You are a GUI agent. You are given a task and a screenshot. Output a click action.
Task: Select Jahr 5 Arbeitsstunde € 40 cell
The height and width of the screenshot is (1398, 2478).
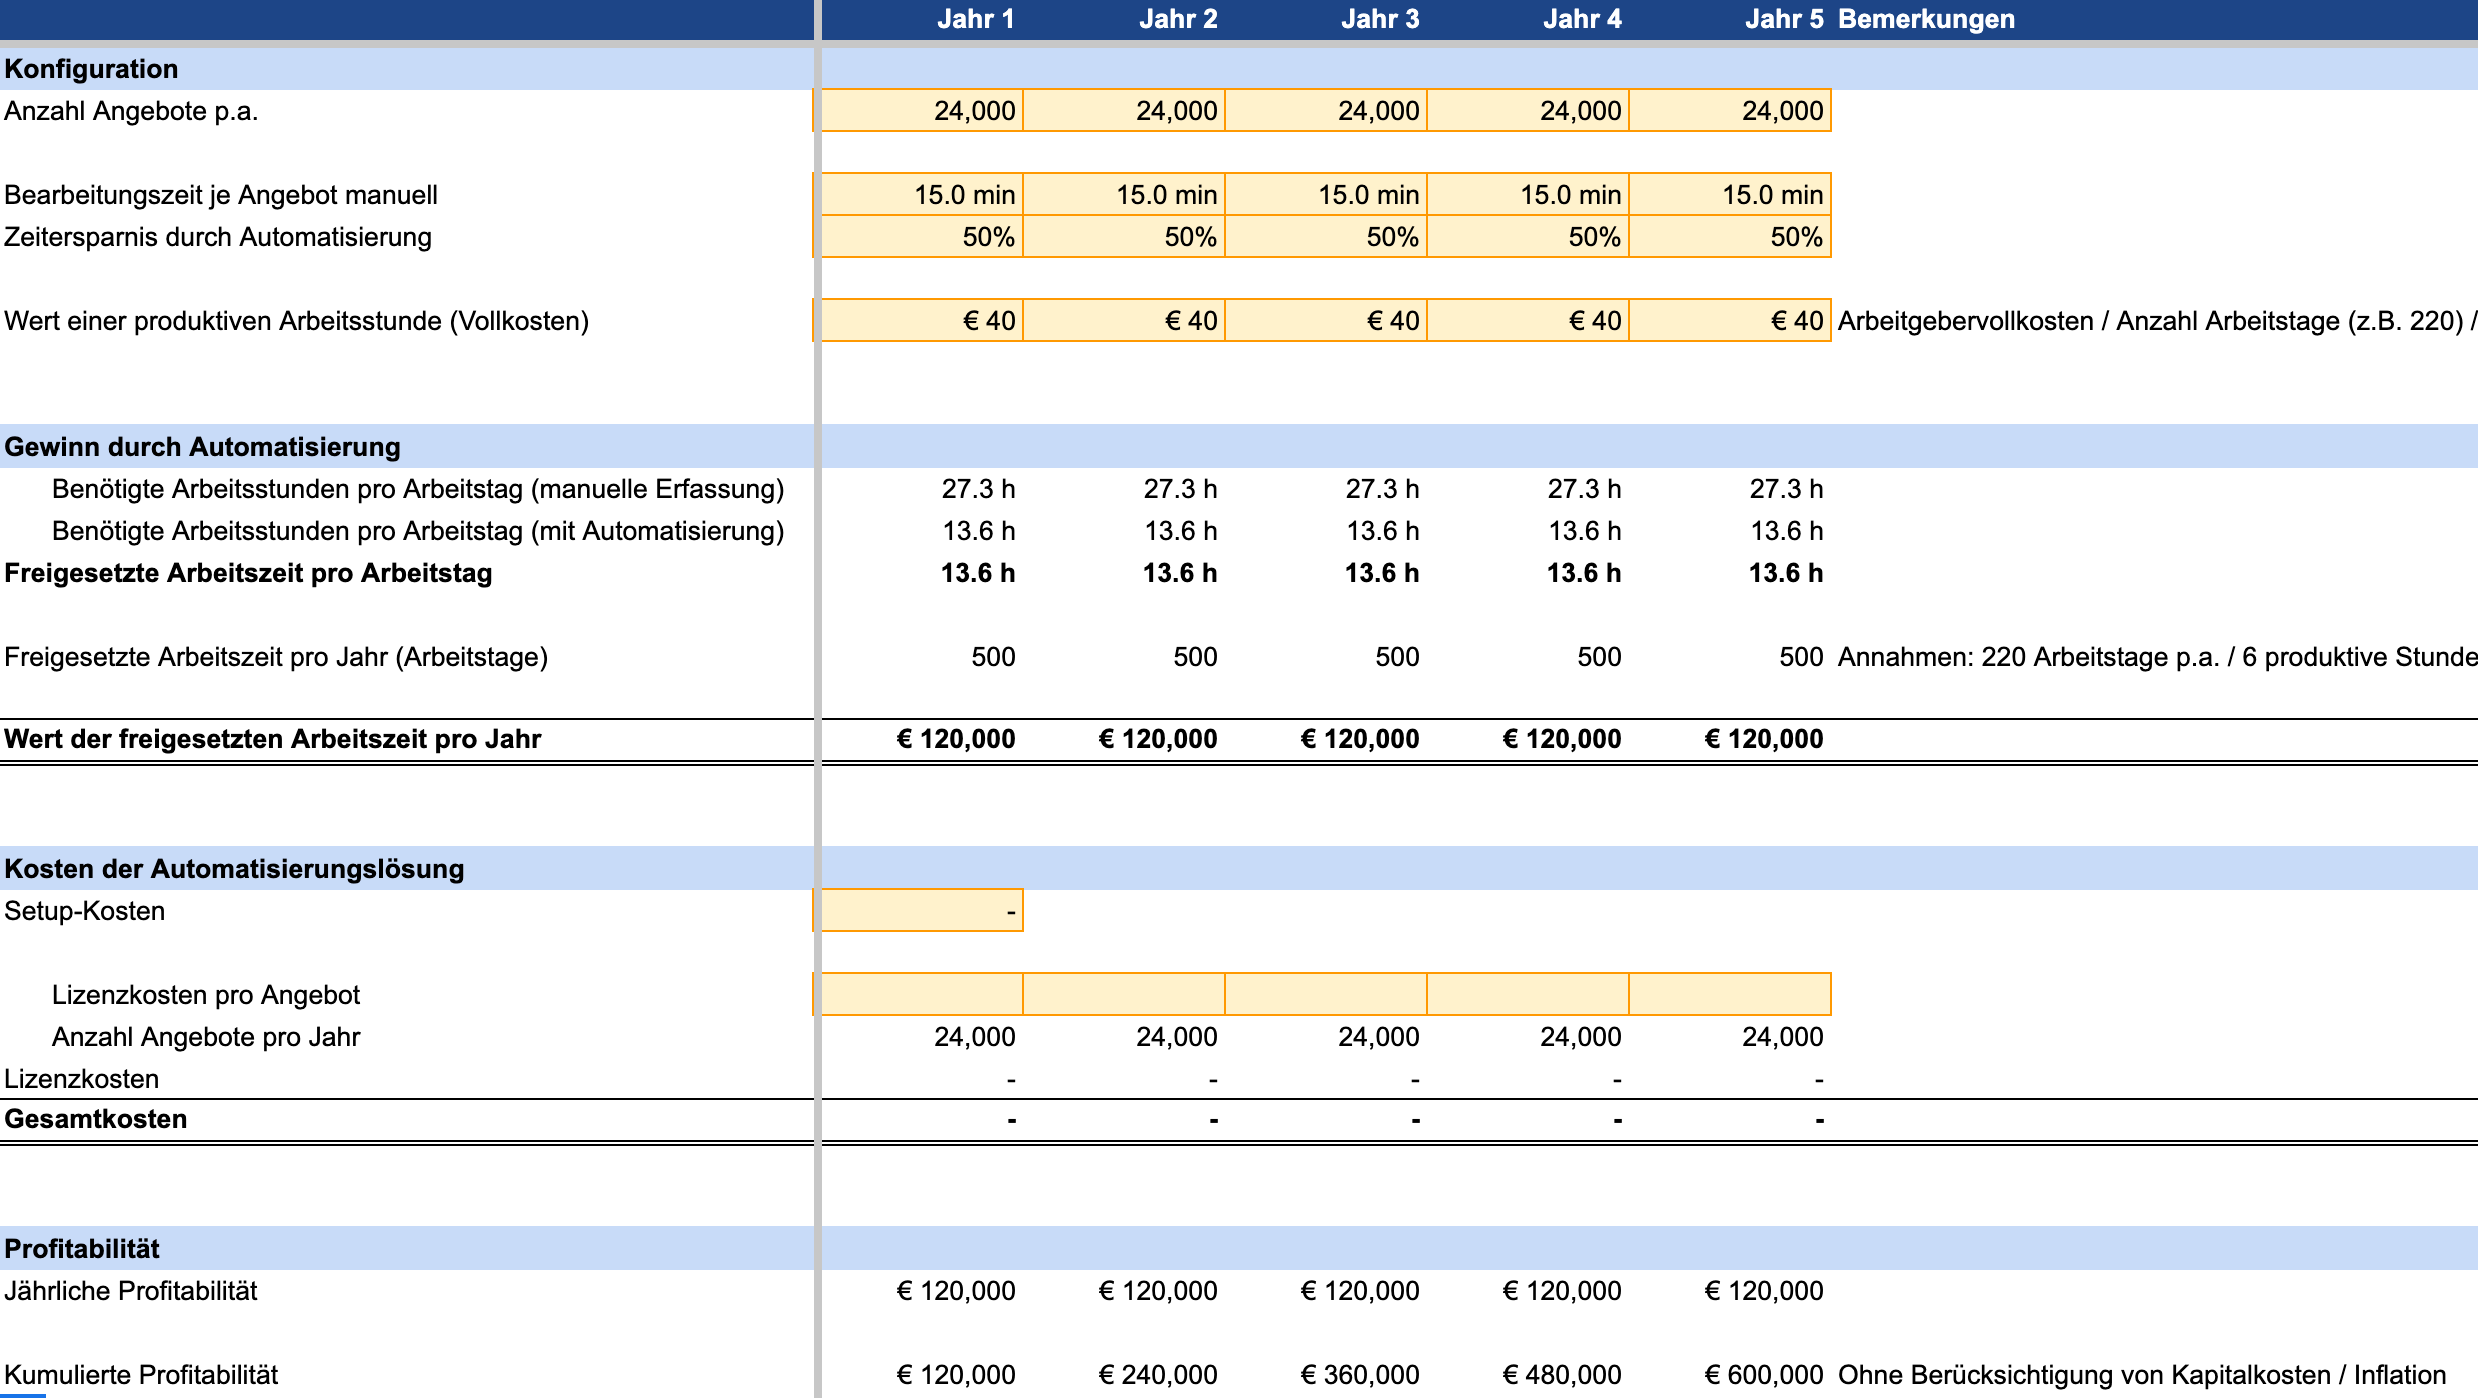[1730, 320]
